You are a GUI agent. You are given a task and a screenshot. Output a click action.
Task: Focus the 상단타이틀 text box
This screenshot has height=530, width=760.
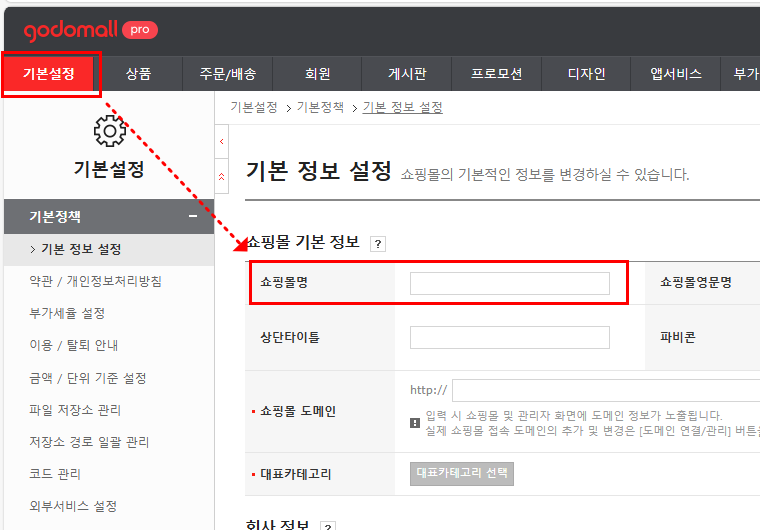coord(509,337)
